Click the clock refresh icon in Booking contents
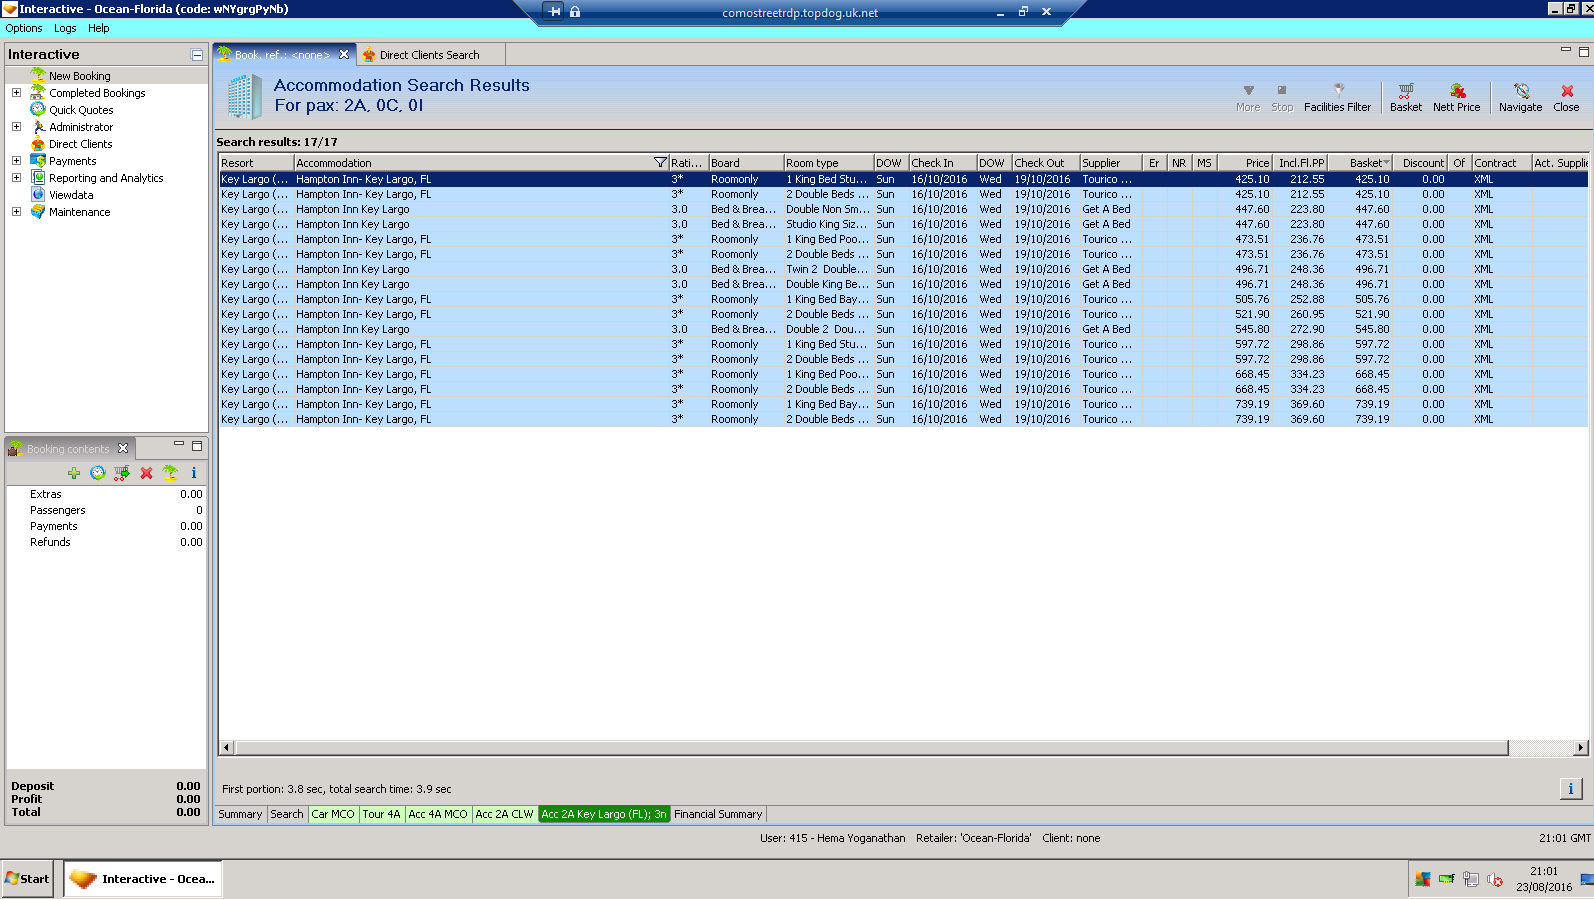Viewport: 1594px width, 899px height. 97,473
